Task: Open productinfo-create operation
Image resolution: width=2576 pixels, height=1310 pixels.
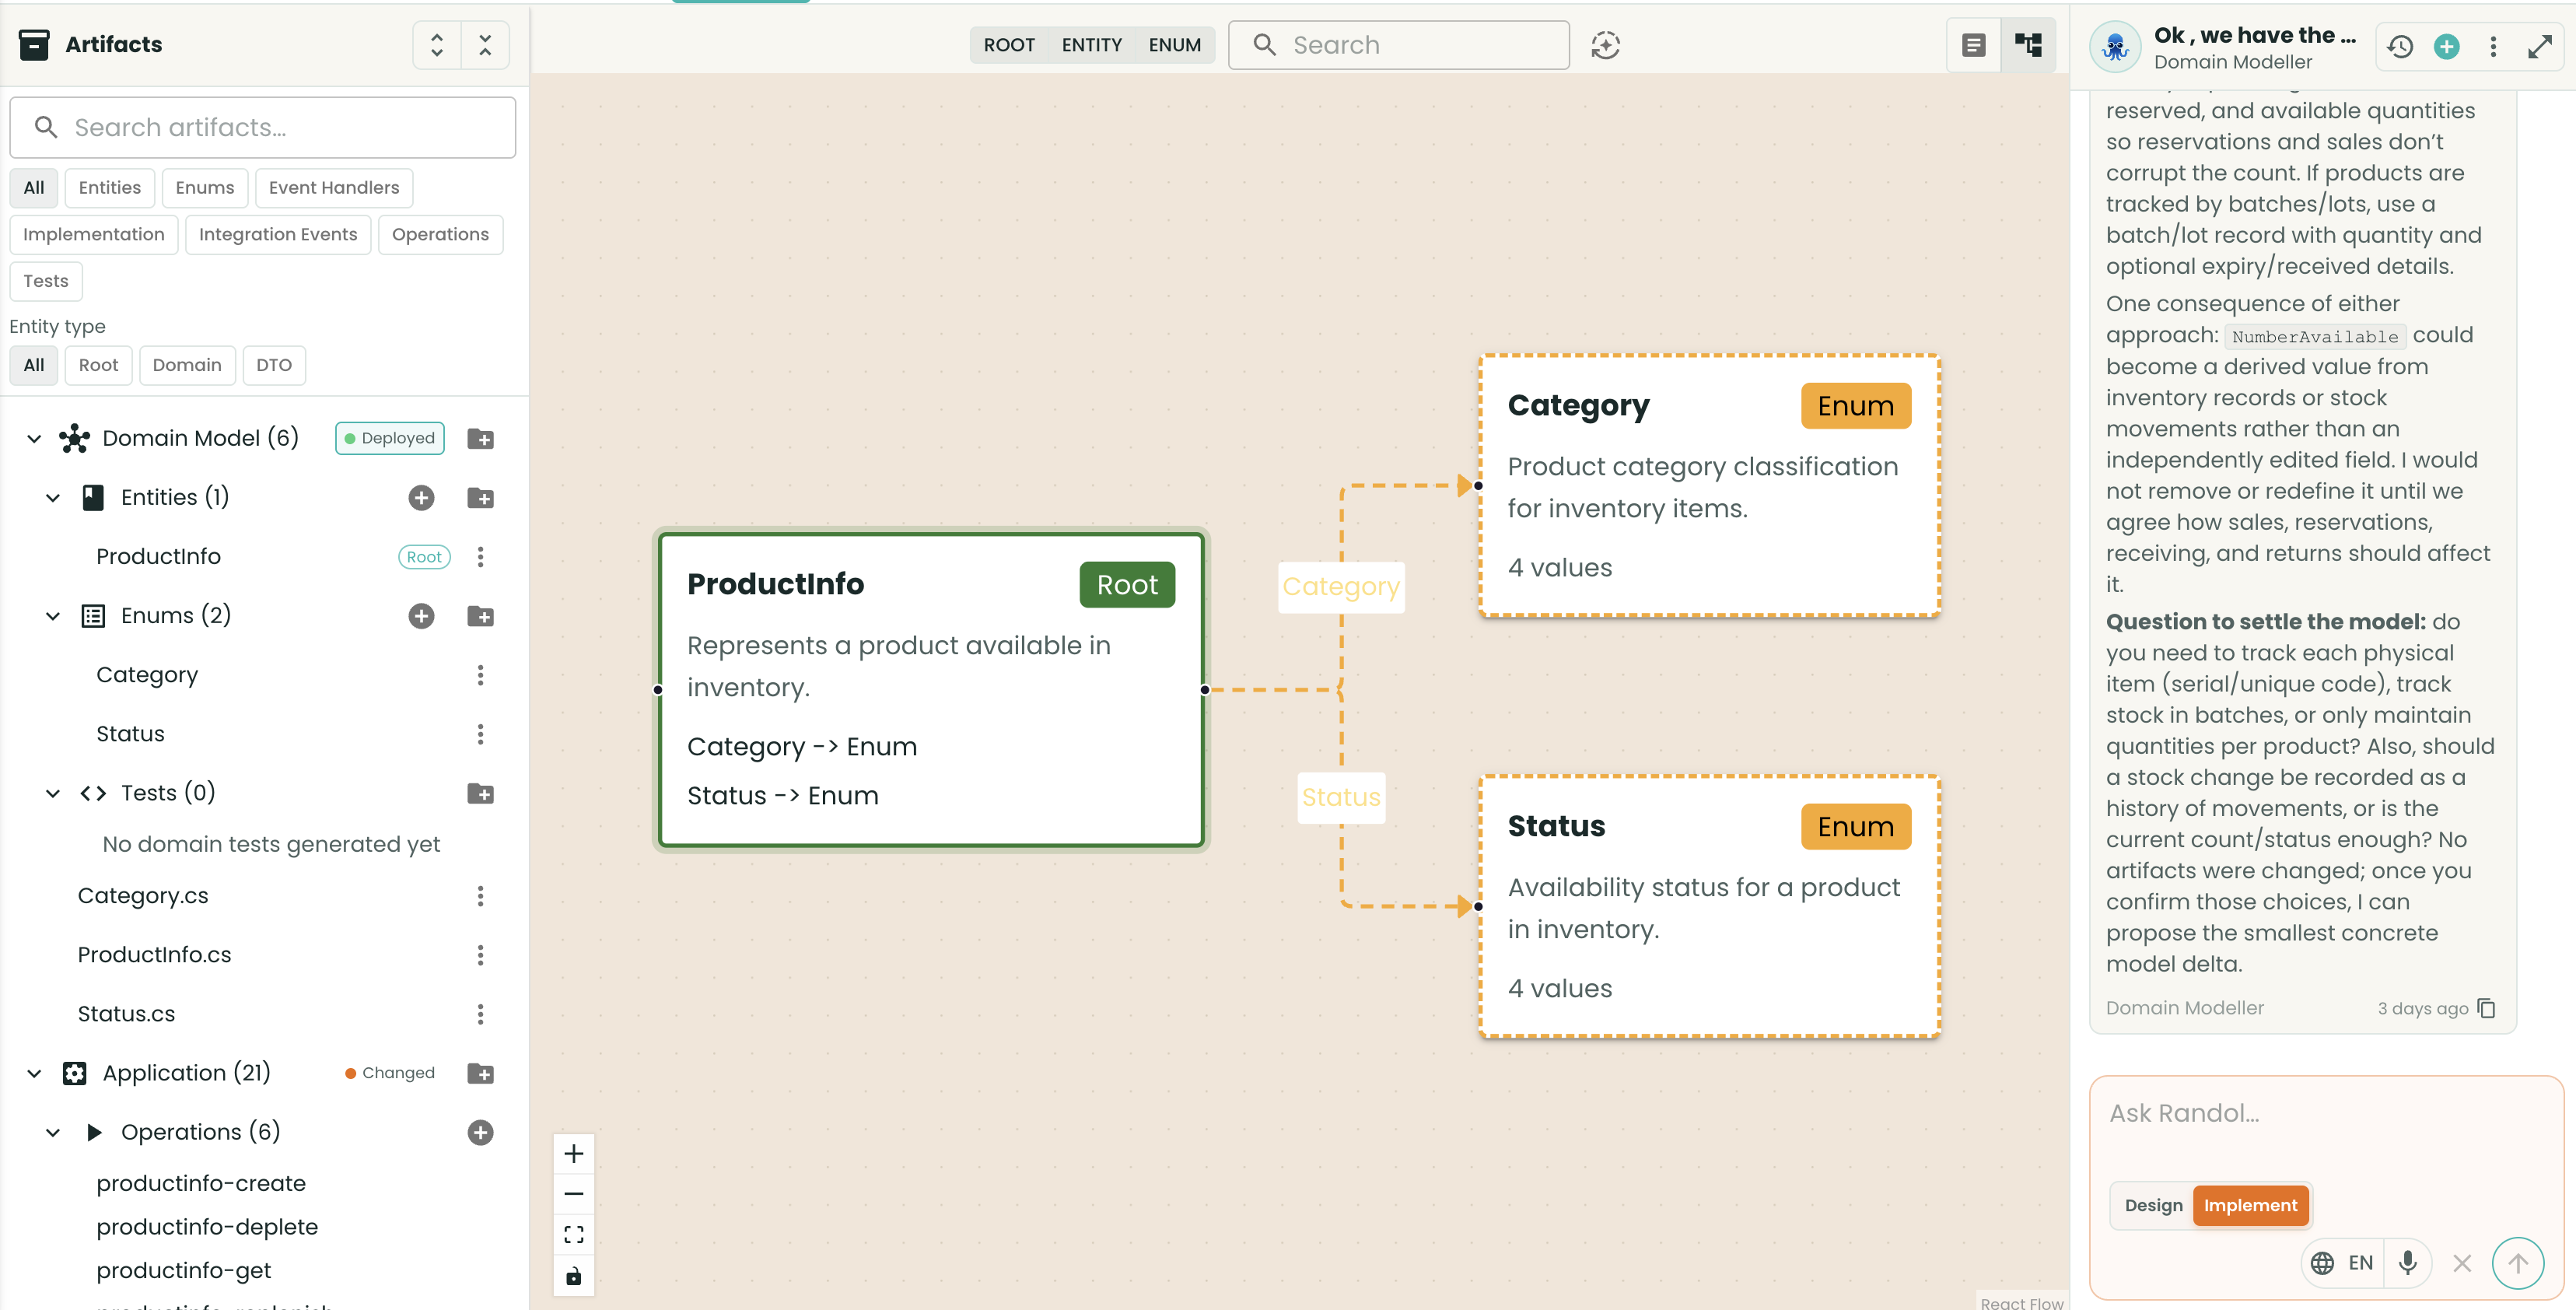Action: pyautogui.click(x=201, y=1183)
